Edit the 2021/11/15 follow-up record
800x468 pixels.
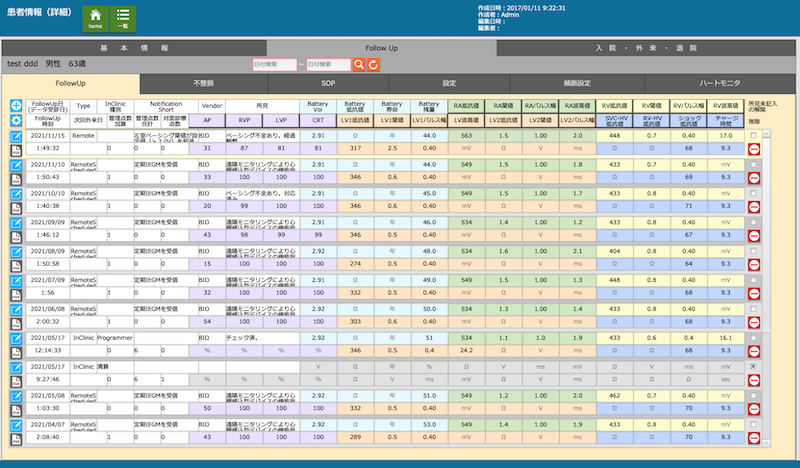[16, 134]
